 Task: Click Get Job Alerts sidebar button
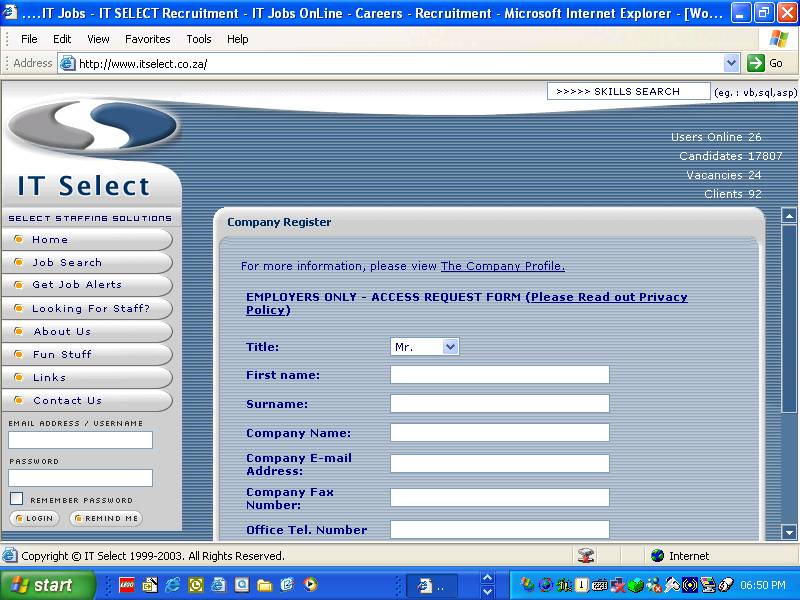[x=87, y=285]
